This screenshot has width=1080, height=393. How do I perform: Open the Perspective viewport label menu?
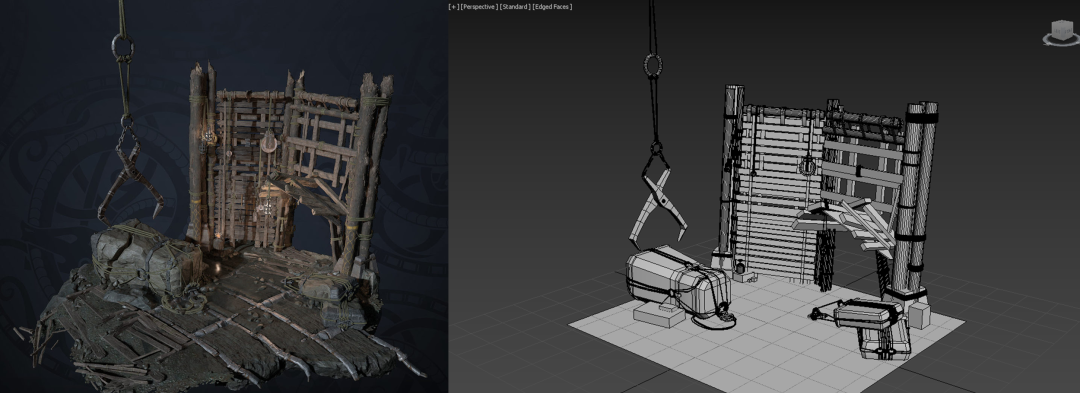[478, 6]
